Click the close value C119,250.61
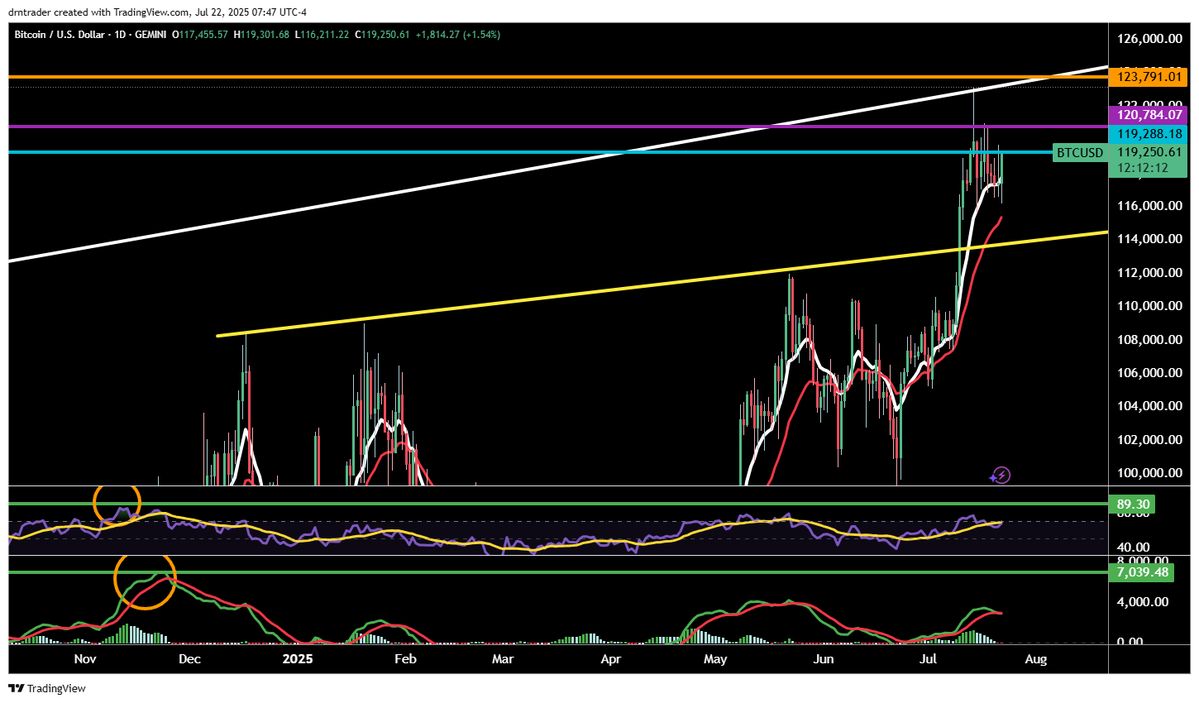This screenshot has height=703, width=1199. click(x=382, y=34)
